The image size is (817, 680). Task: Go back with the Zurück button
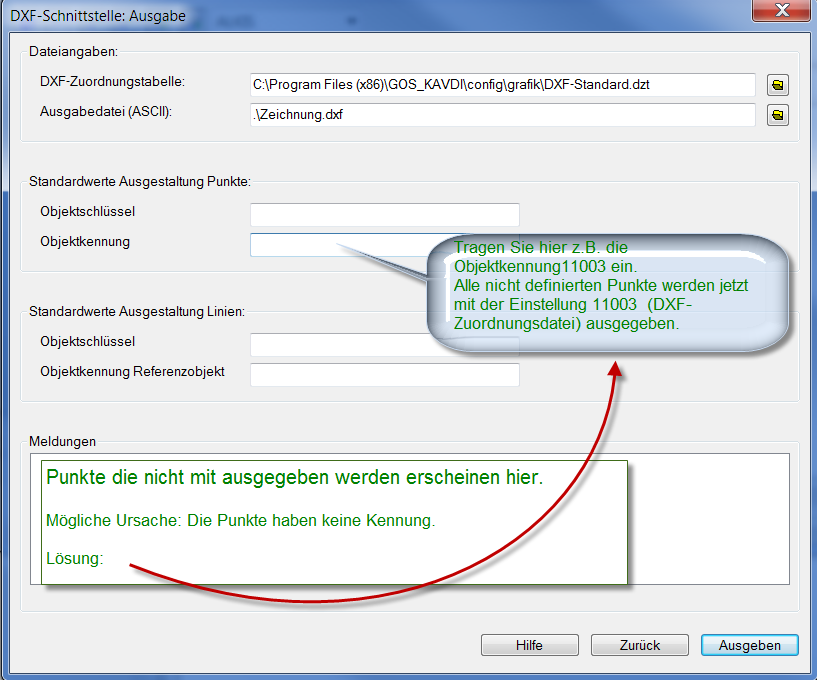coord(639,645)
